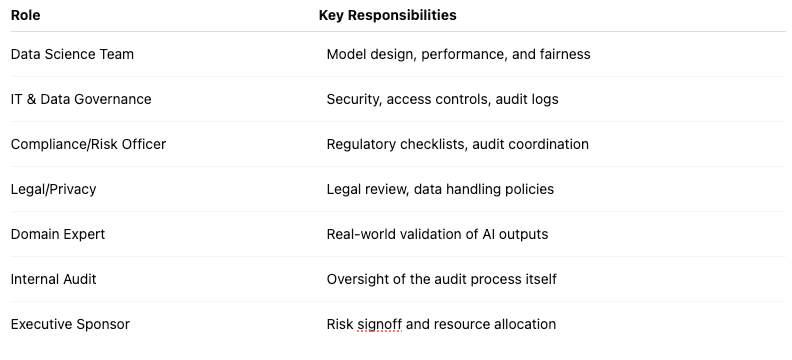The width and height of the screenshot is (792, 360).
Task: Click "Oversight of the audit process itself" cell
Action: click(x=441, y=279)
